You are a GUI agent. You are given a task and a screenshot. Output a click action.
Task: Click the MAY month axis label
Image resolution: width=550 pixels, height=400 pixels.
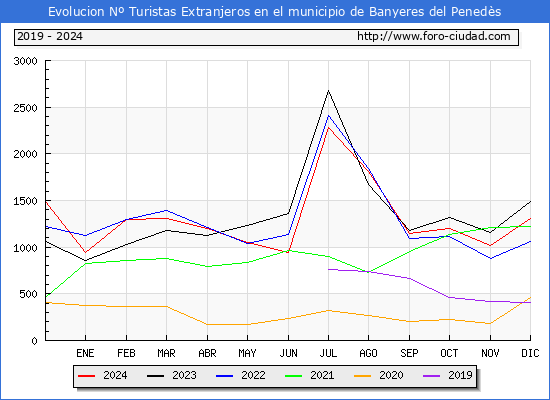click(247, 353)
